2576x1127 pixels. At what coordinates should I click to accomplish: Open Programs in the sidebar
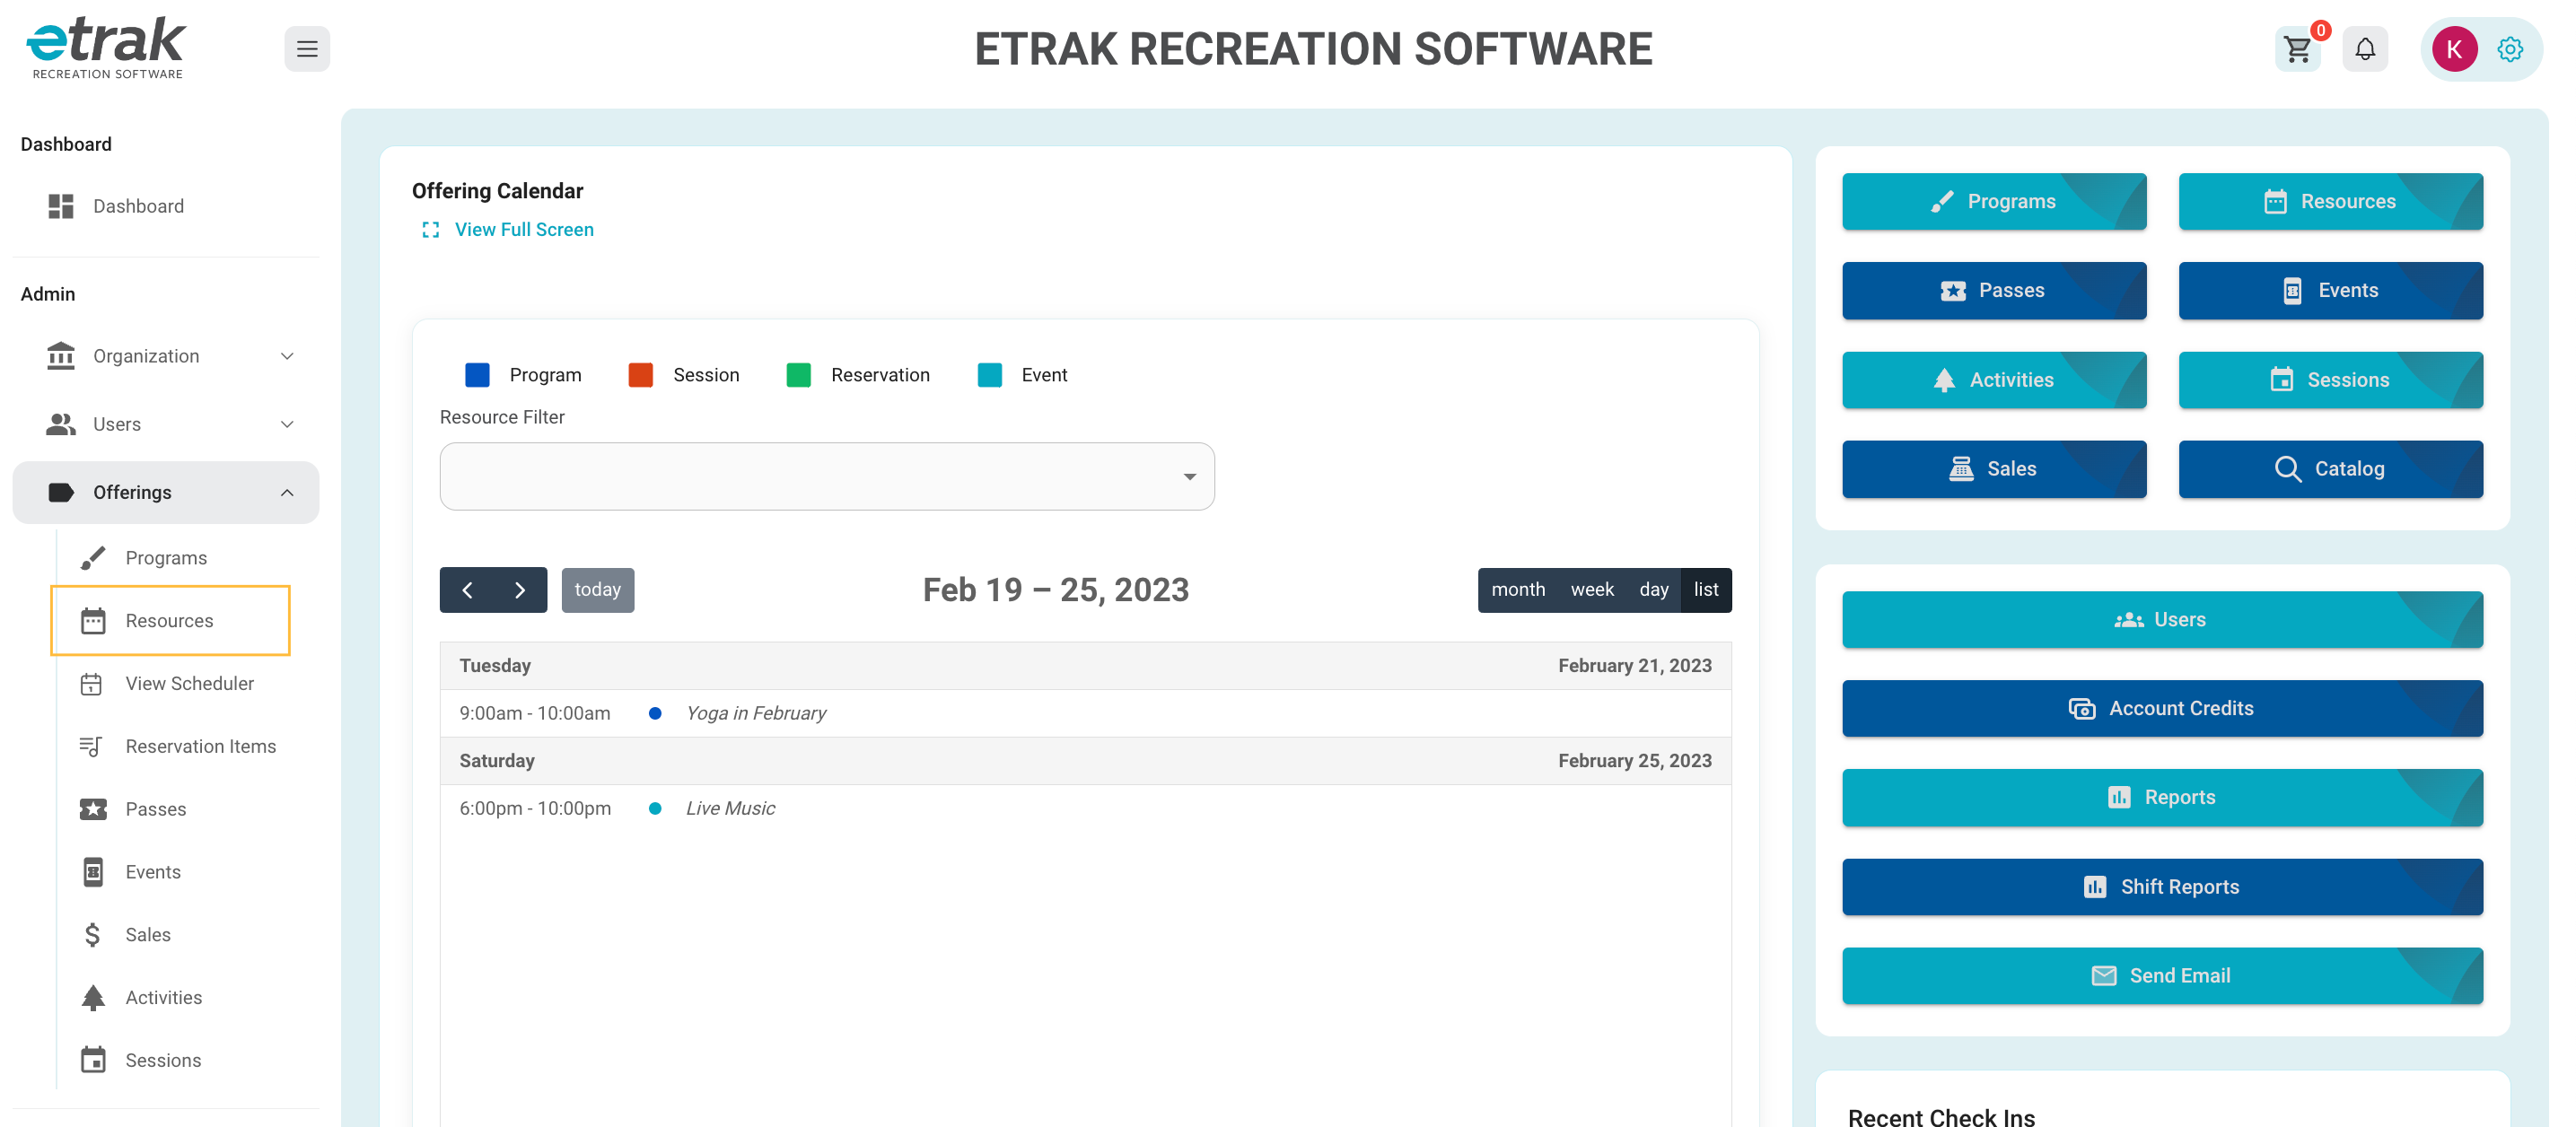tap(171, 558)
